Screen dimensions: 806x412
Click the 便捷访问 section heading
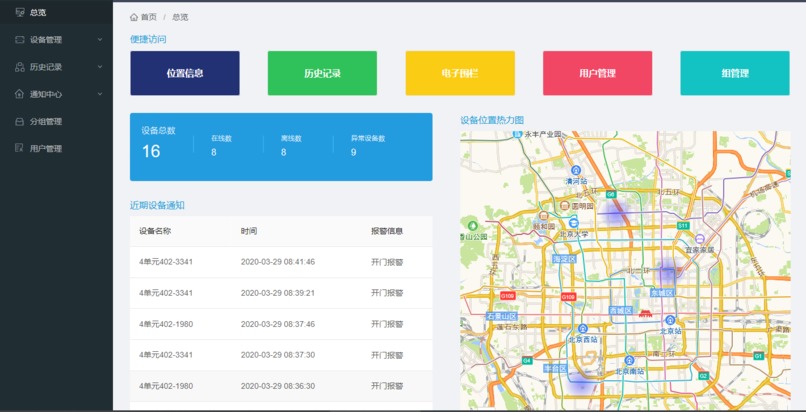148,39
